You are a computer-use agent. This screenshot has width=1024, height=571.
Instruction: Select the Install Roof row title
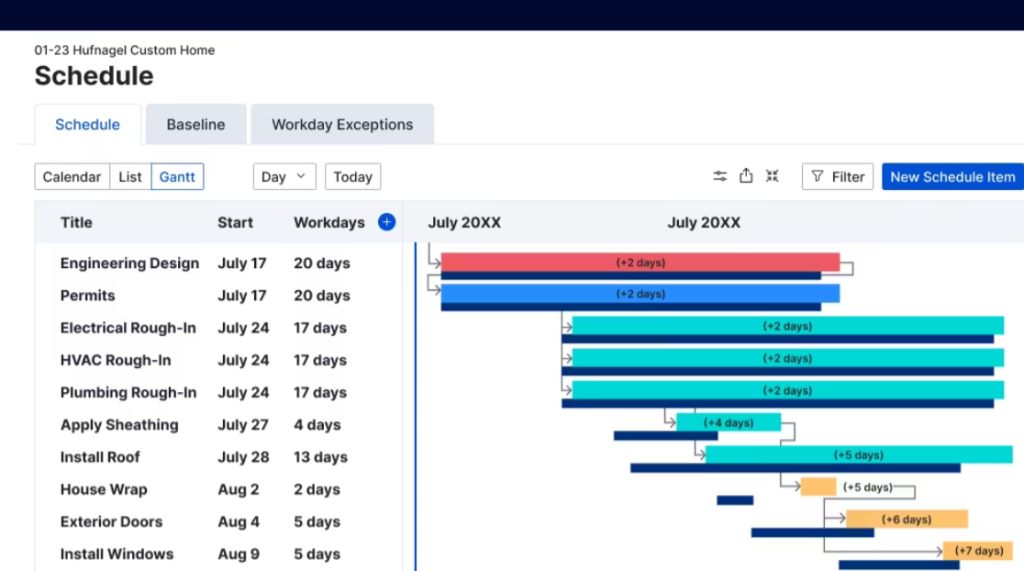[x=100, y=457]
